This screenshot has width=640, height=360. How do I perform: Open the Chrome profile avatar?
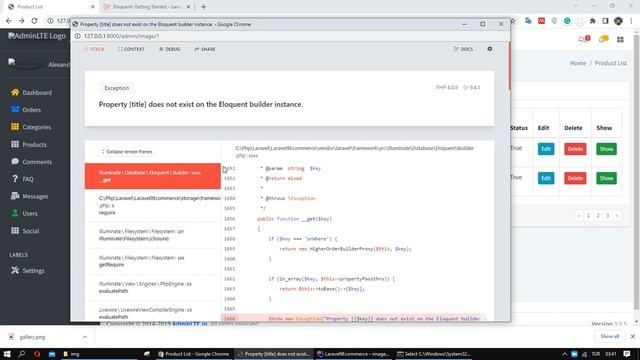coord(618,21)
